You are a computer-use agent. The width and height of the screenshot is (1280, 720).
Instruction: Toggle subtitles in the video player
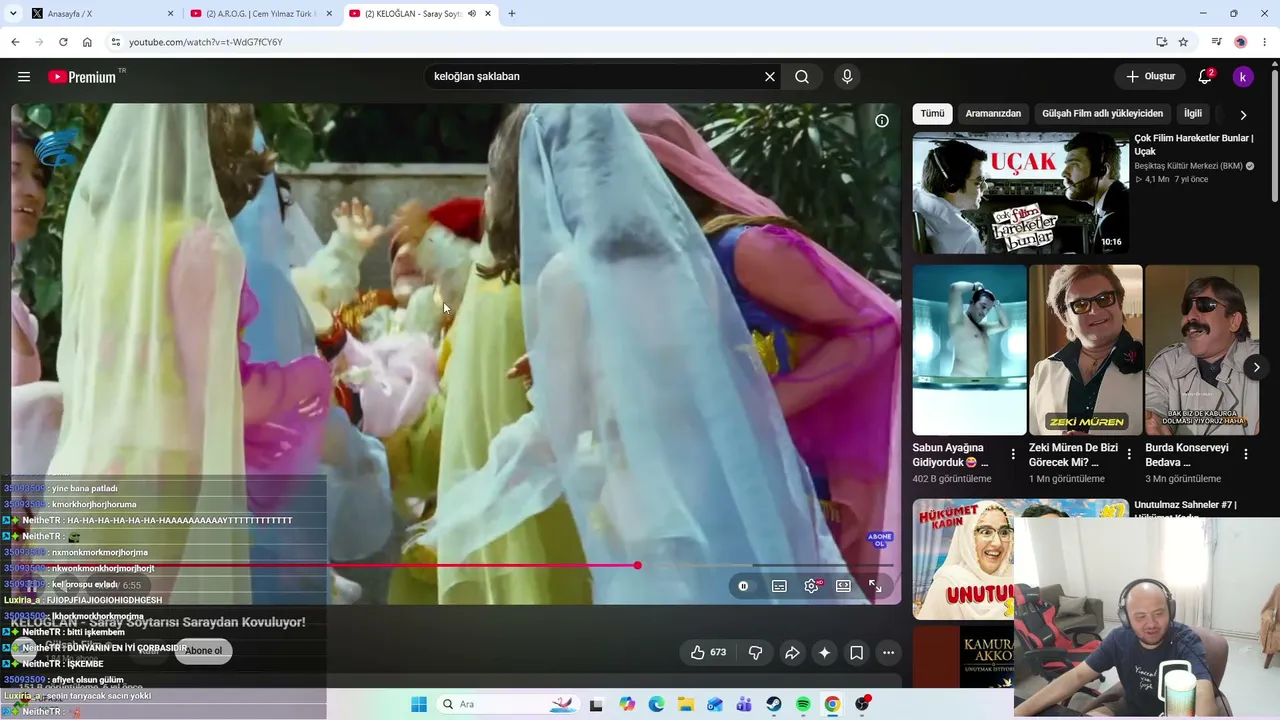click(x=779, y=586)
